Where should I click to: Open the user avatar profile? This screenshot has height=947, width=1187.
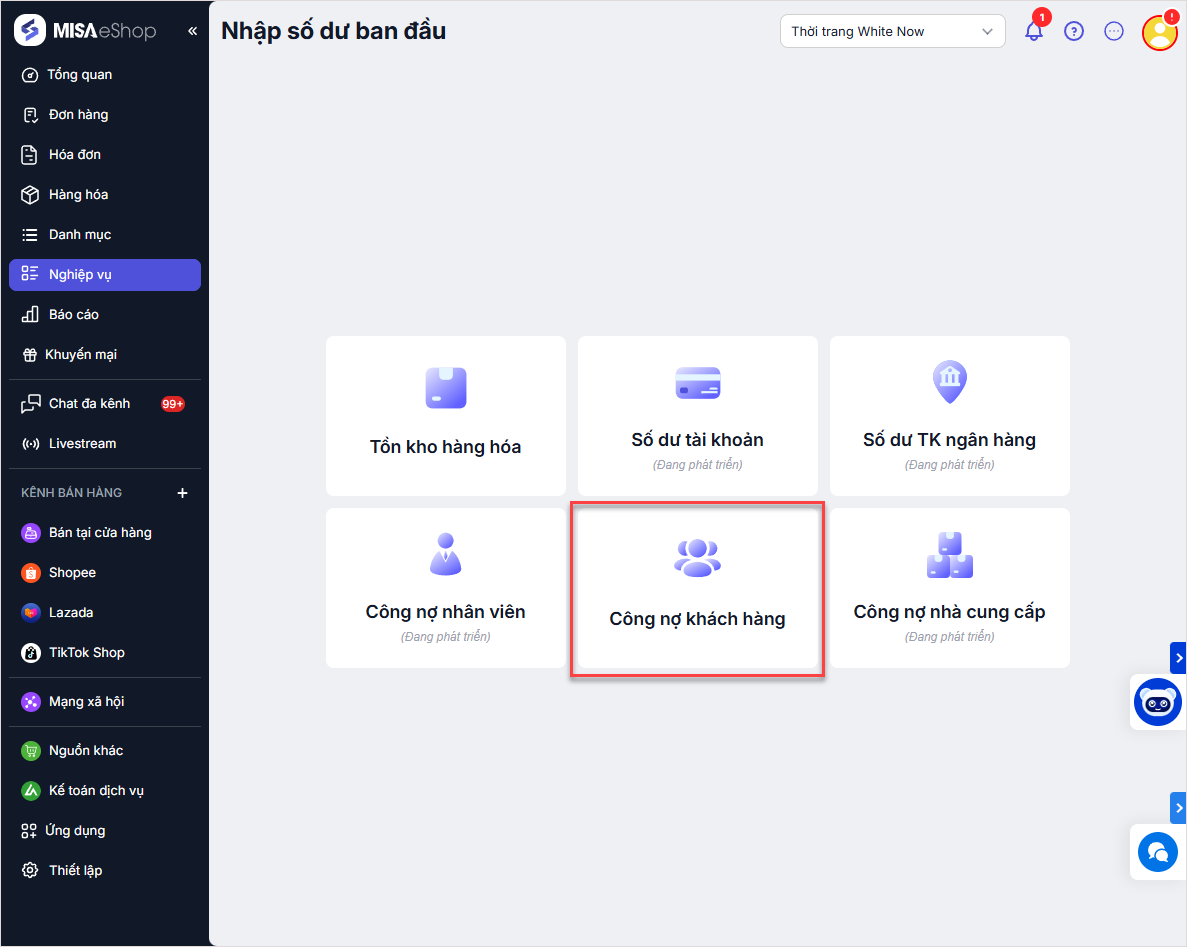point(1159,32)
